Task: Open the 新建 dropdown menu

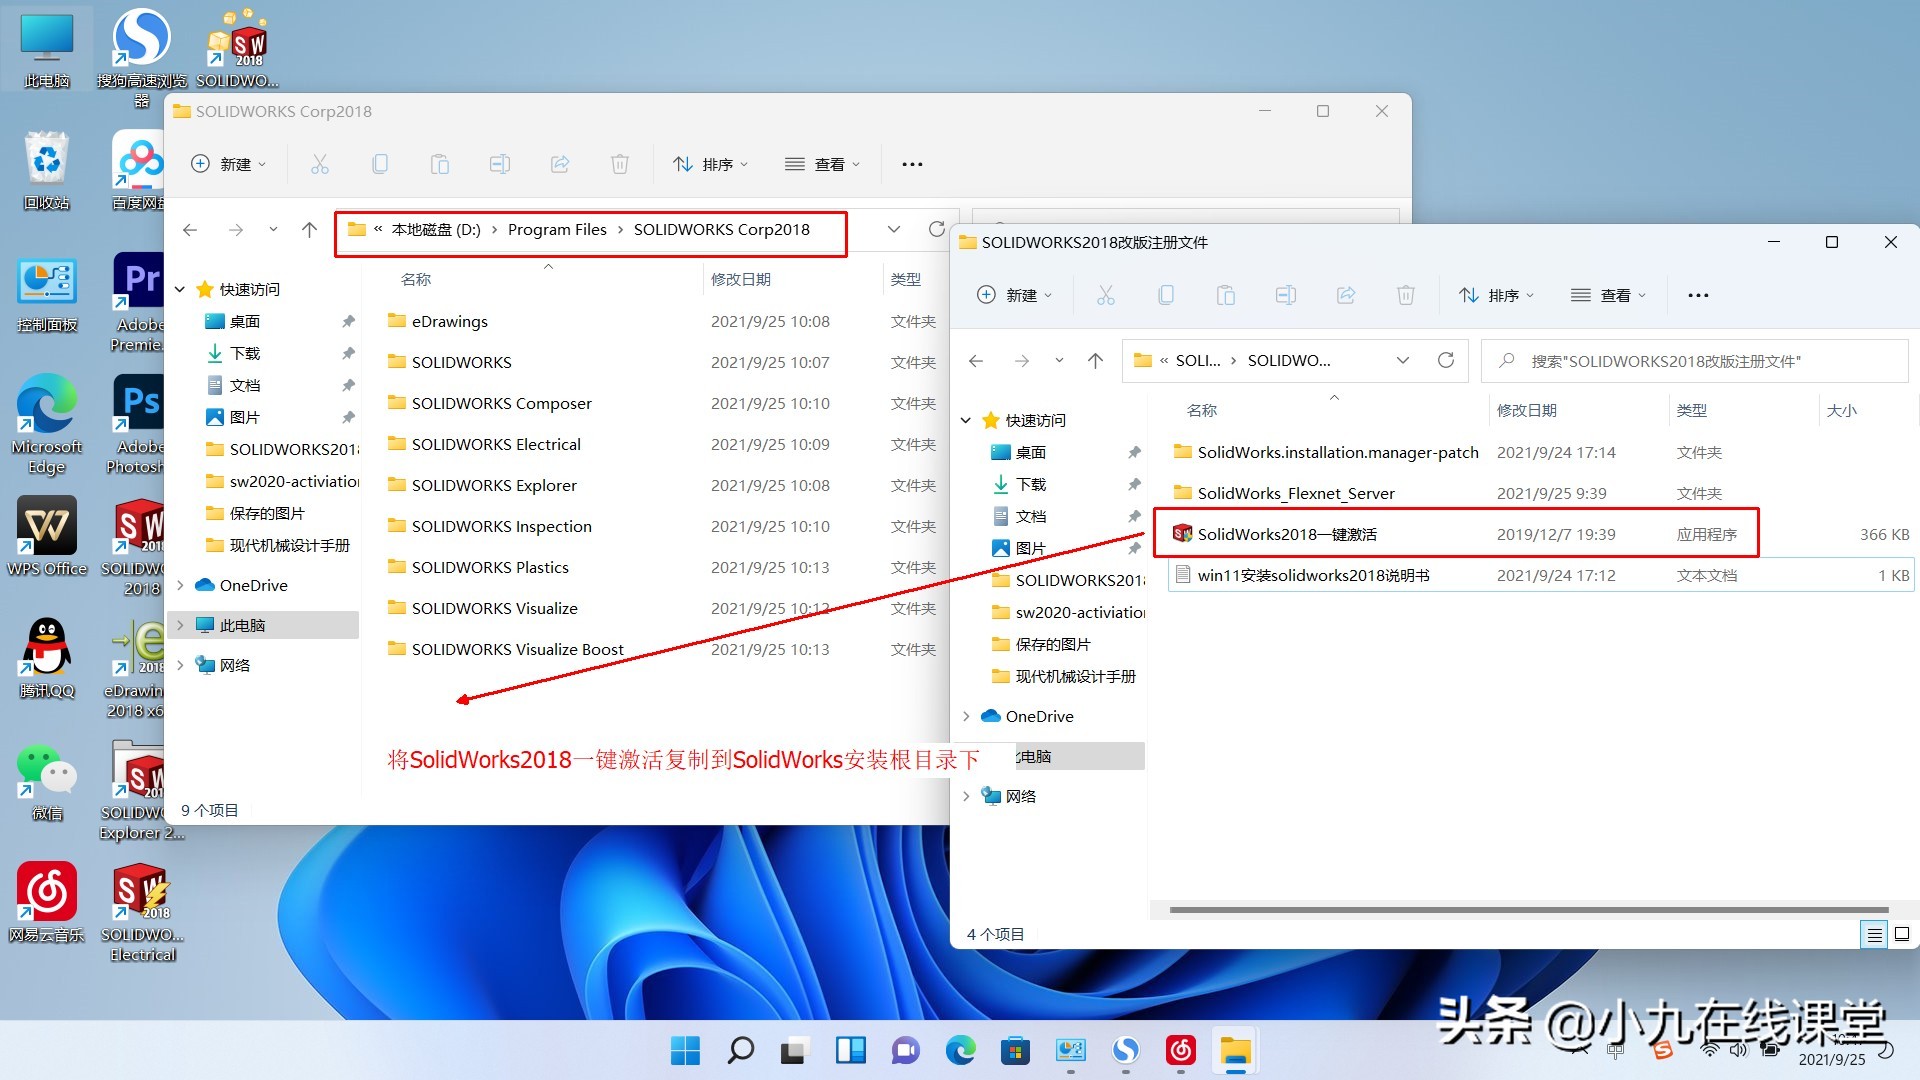Action: tap(1014, 295)
